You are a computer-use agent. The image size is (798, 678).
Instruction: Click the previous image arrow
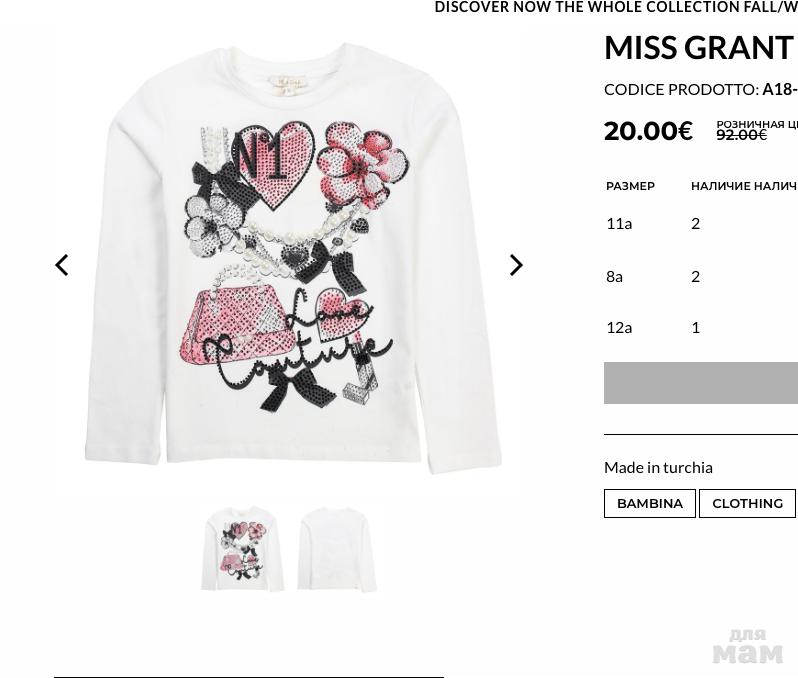click(x=62, y=265)
